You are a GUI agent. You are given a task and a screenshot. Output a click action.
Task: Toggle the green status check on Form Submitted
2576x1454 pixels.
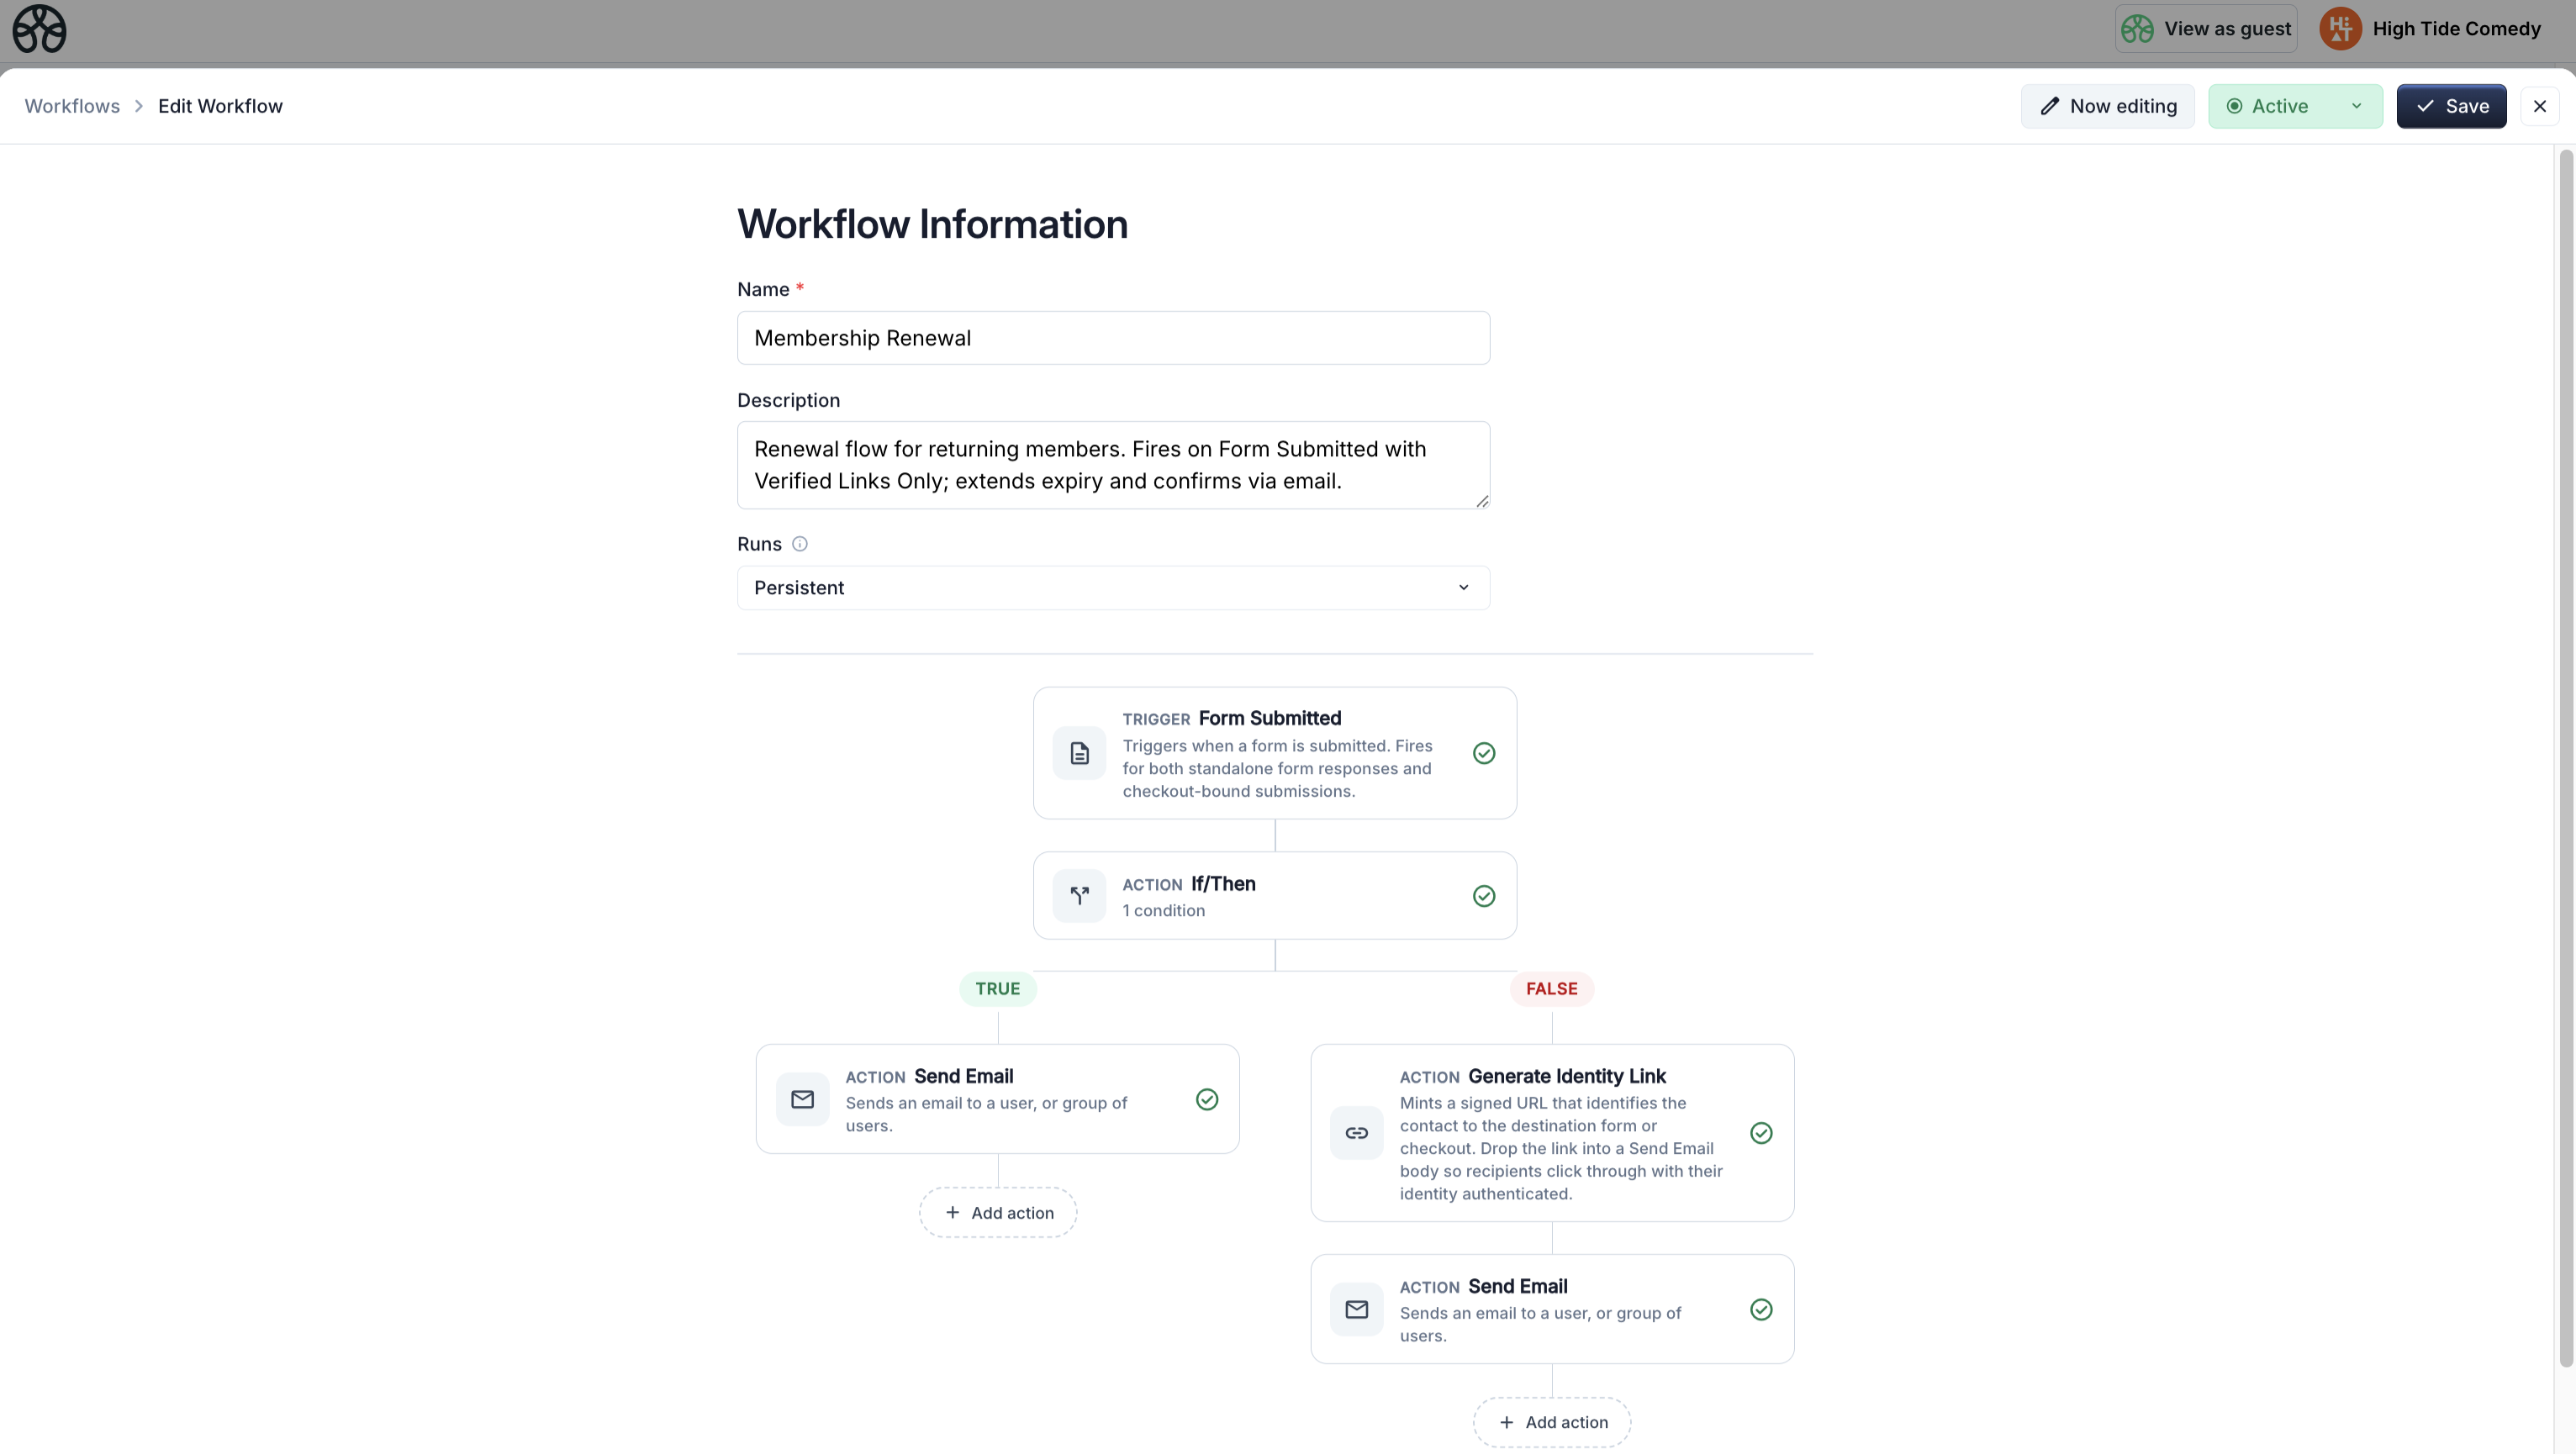1483,753
